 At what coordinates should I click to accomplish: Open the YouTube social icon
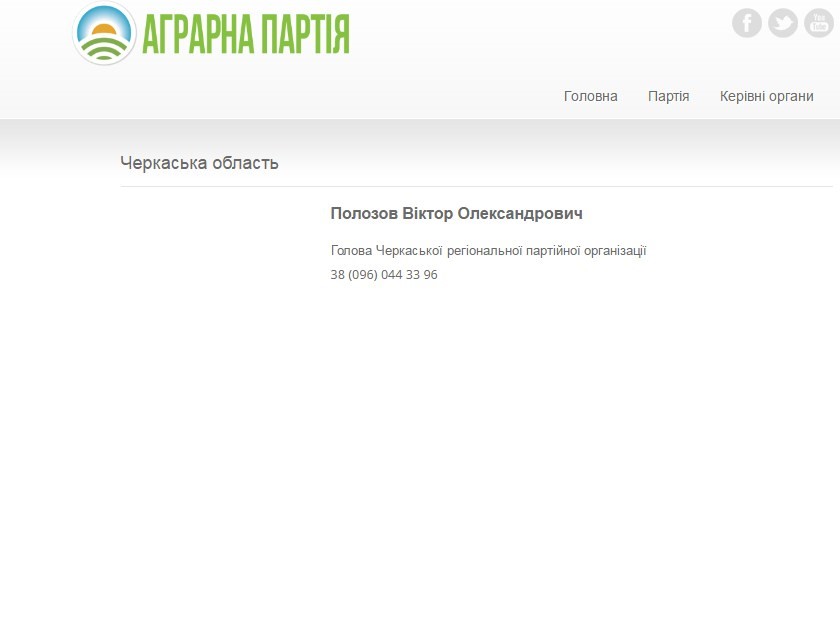click(818, 23)
